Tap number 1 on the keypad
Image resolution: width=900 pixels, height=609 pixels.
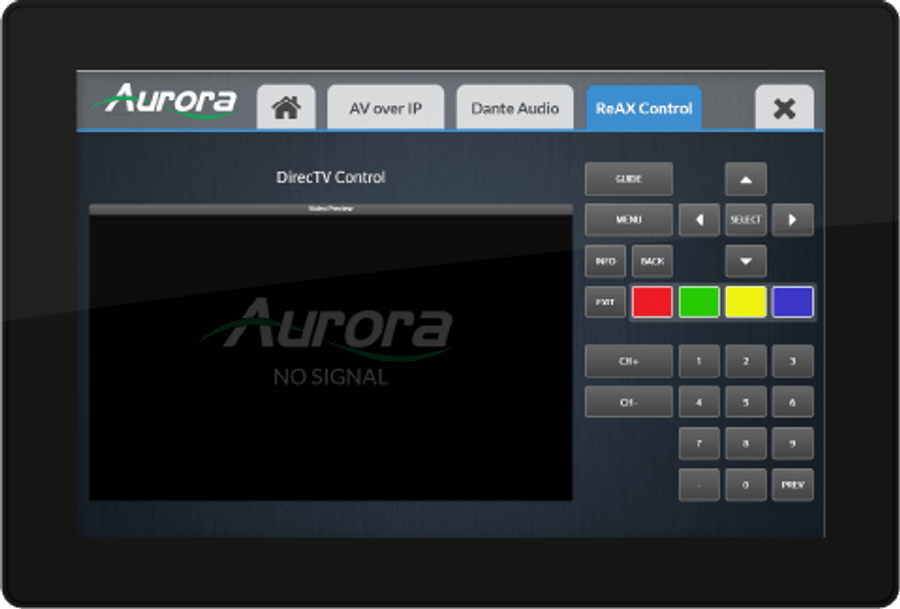click(699, 361)
